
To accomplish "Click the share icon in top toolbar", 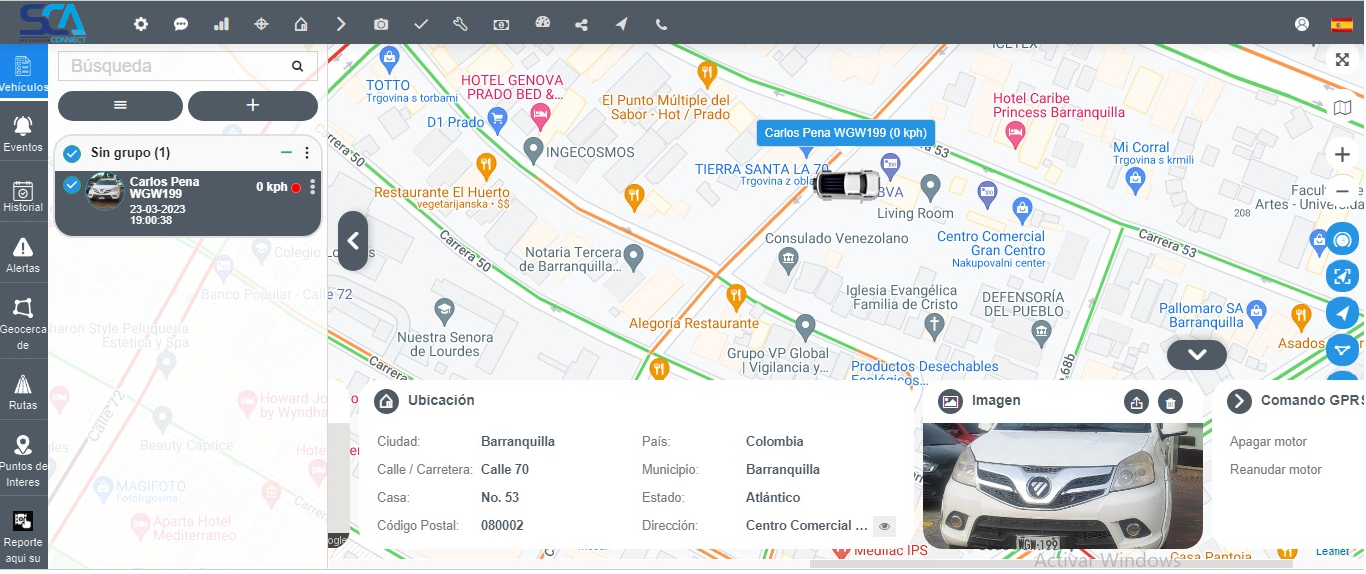I will tap(582, 24).
